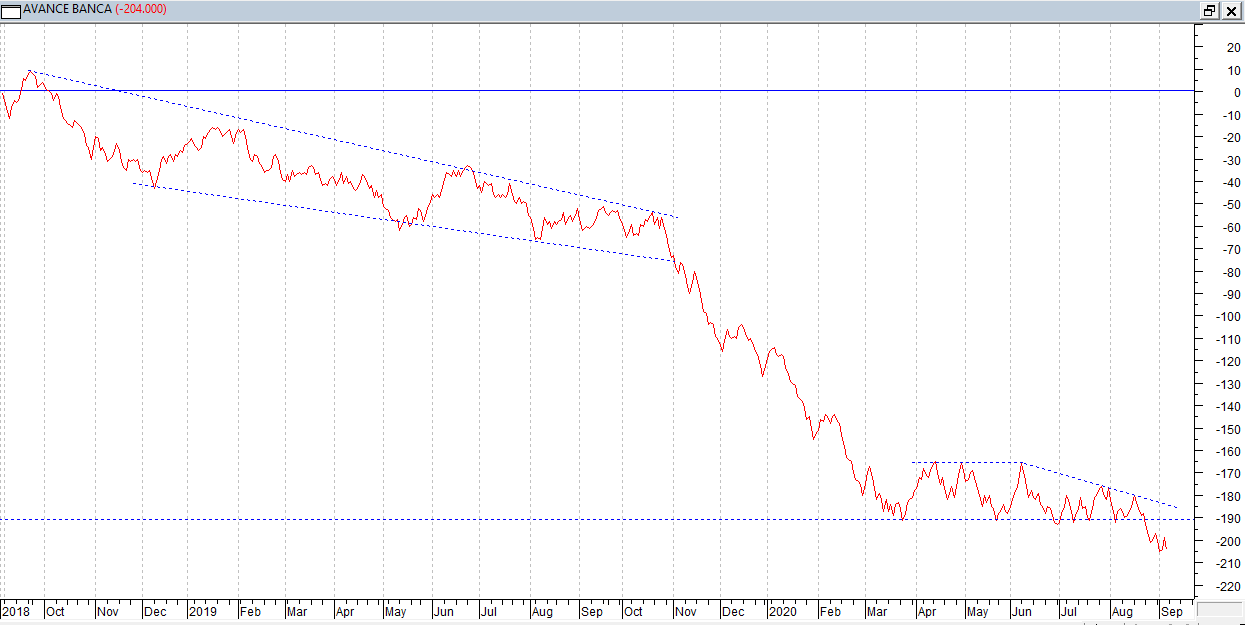Screen dimensions: 1245x634
Task: Click the 2020 label on time axis
Action: [782, 610]
